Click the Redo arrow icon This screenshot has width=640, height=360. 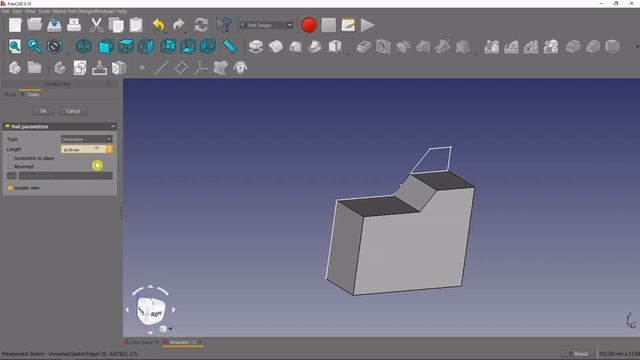[x=178, y=25]
